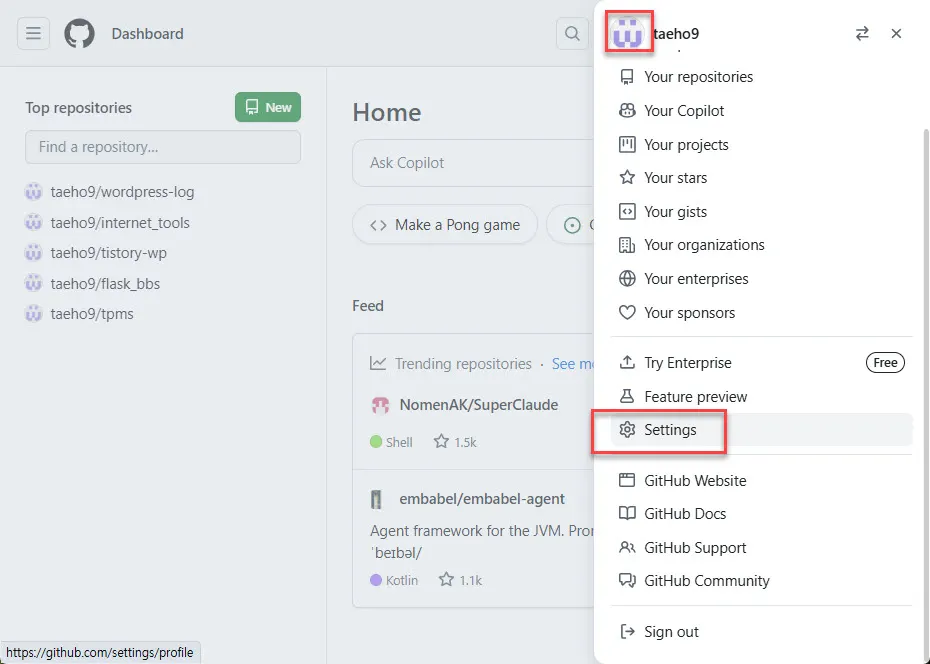Screen dimensions: 930x664
Task: Open taeho9/wordpress-log repository link
Action: point(122,192)
